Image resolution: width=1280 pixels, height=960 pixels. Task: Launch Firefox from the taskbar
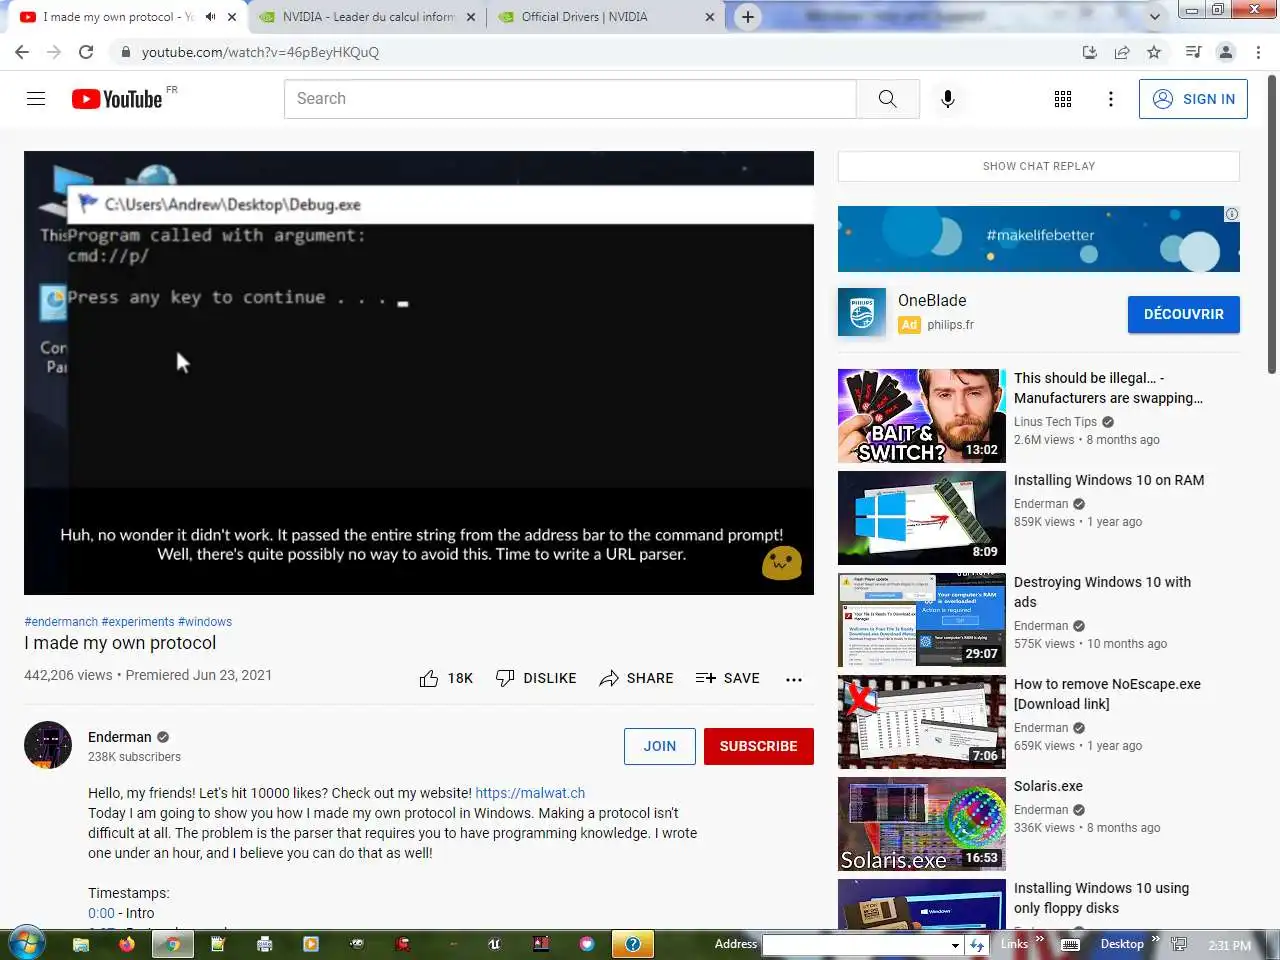click(127, 943)
